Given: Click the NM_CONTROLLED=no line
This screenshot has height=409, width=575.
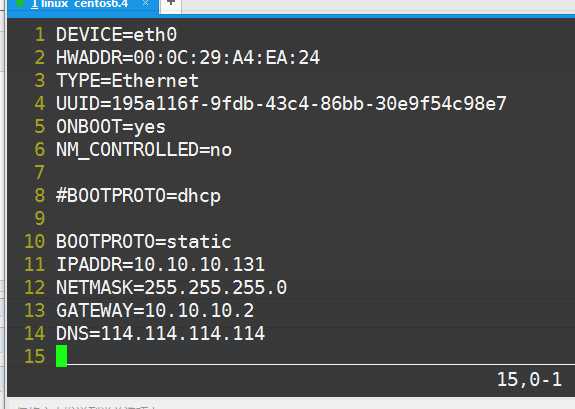Looking at the screenshot, I should [144, 150].
